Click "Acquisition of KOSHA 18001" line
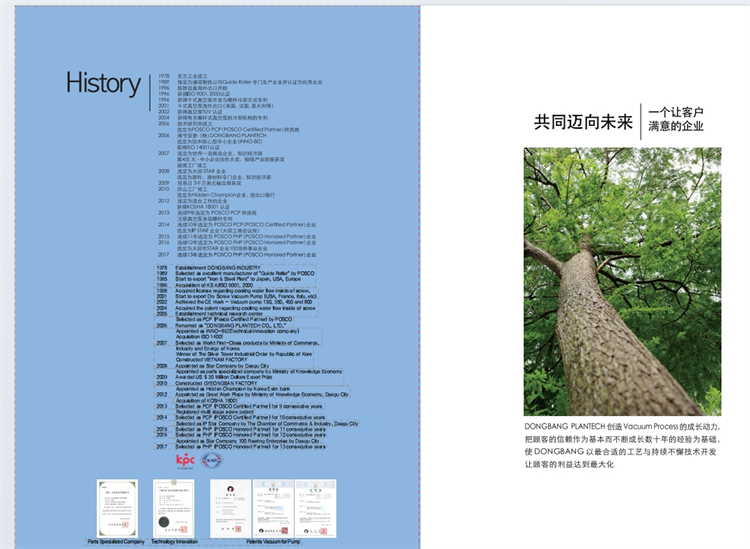 pyautogui.click(x=207, y=401)
